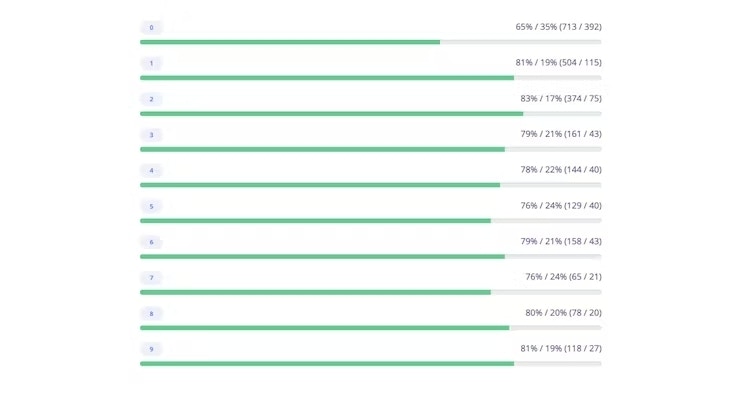The width and height of the screenshot is (740, 416).
Task: Click the label badge numbered 0
Action: coord(151,27)
